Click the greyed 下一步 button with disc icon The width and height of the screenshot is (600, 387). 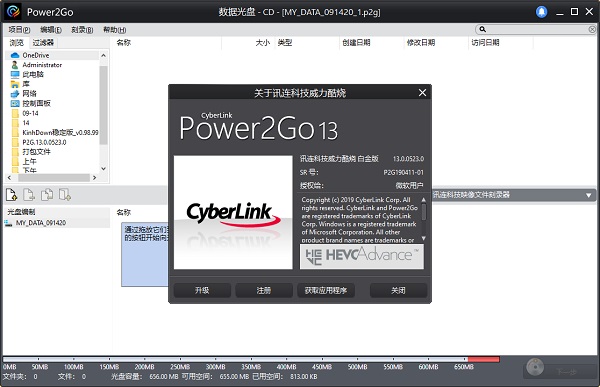click(x=559, y=368)
